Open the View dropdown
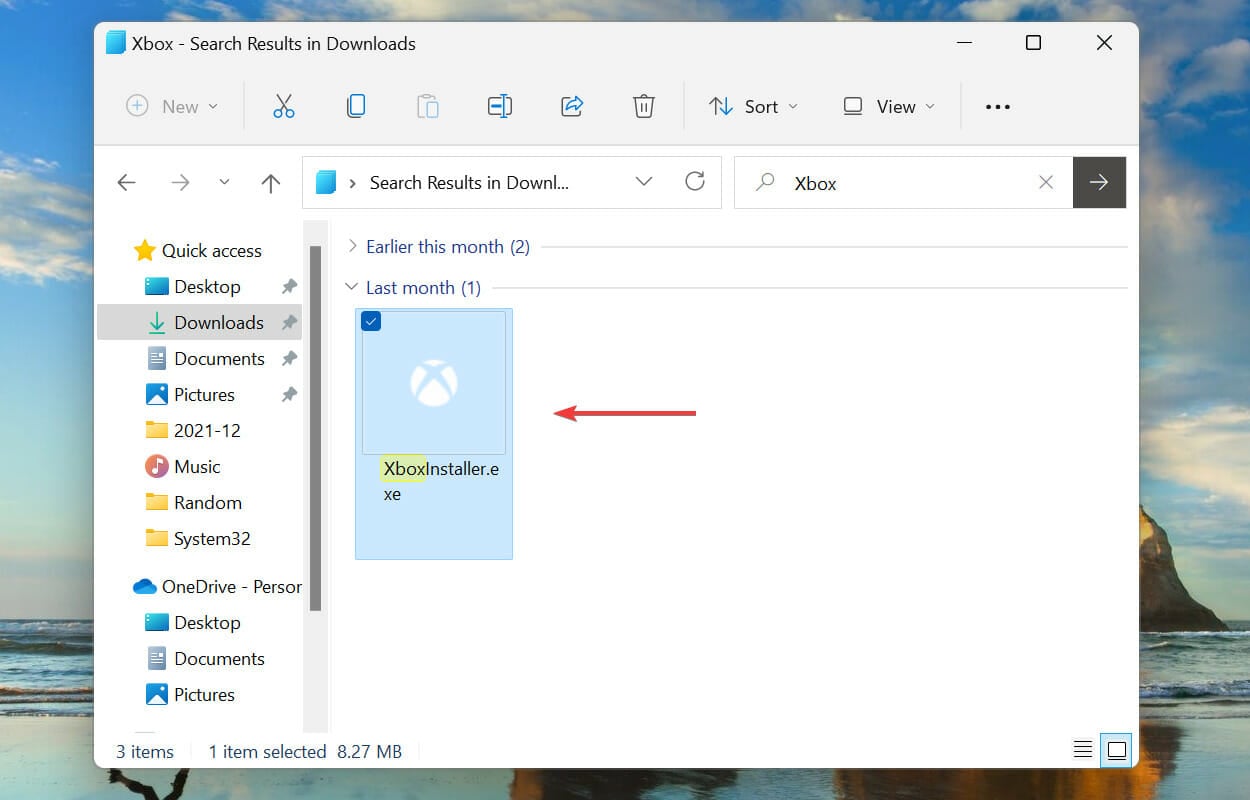Image resolution: width=1250 pixels, height=800 pixels. click(x=889, y=106)
